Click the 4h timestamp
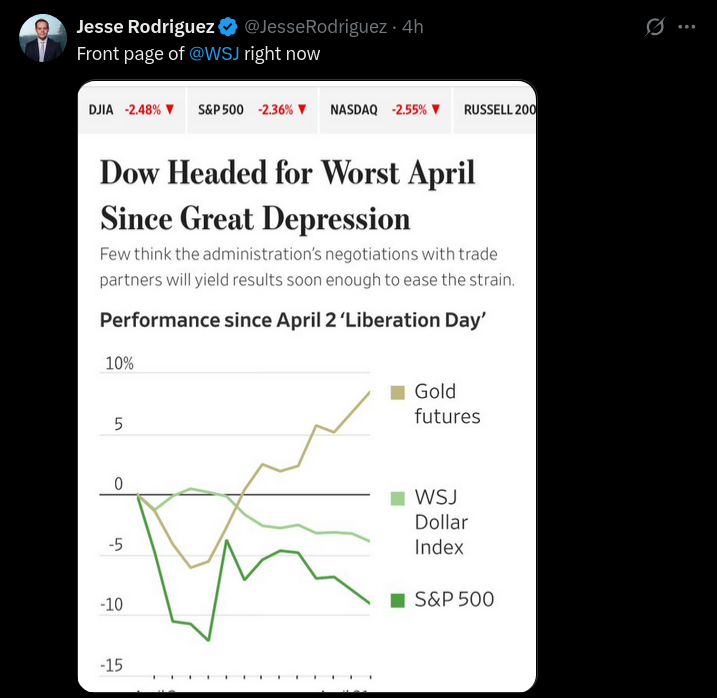 coord(412,27)
